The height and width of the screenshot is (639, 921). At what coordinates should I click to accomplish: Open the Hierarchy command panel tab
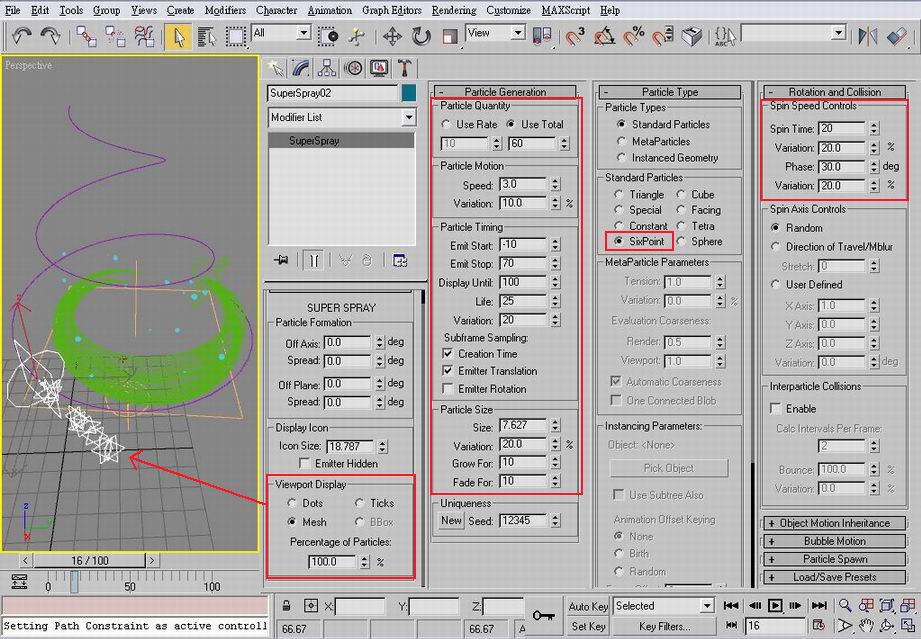(x=326, y=68)
